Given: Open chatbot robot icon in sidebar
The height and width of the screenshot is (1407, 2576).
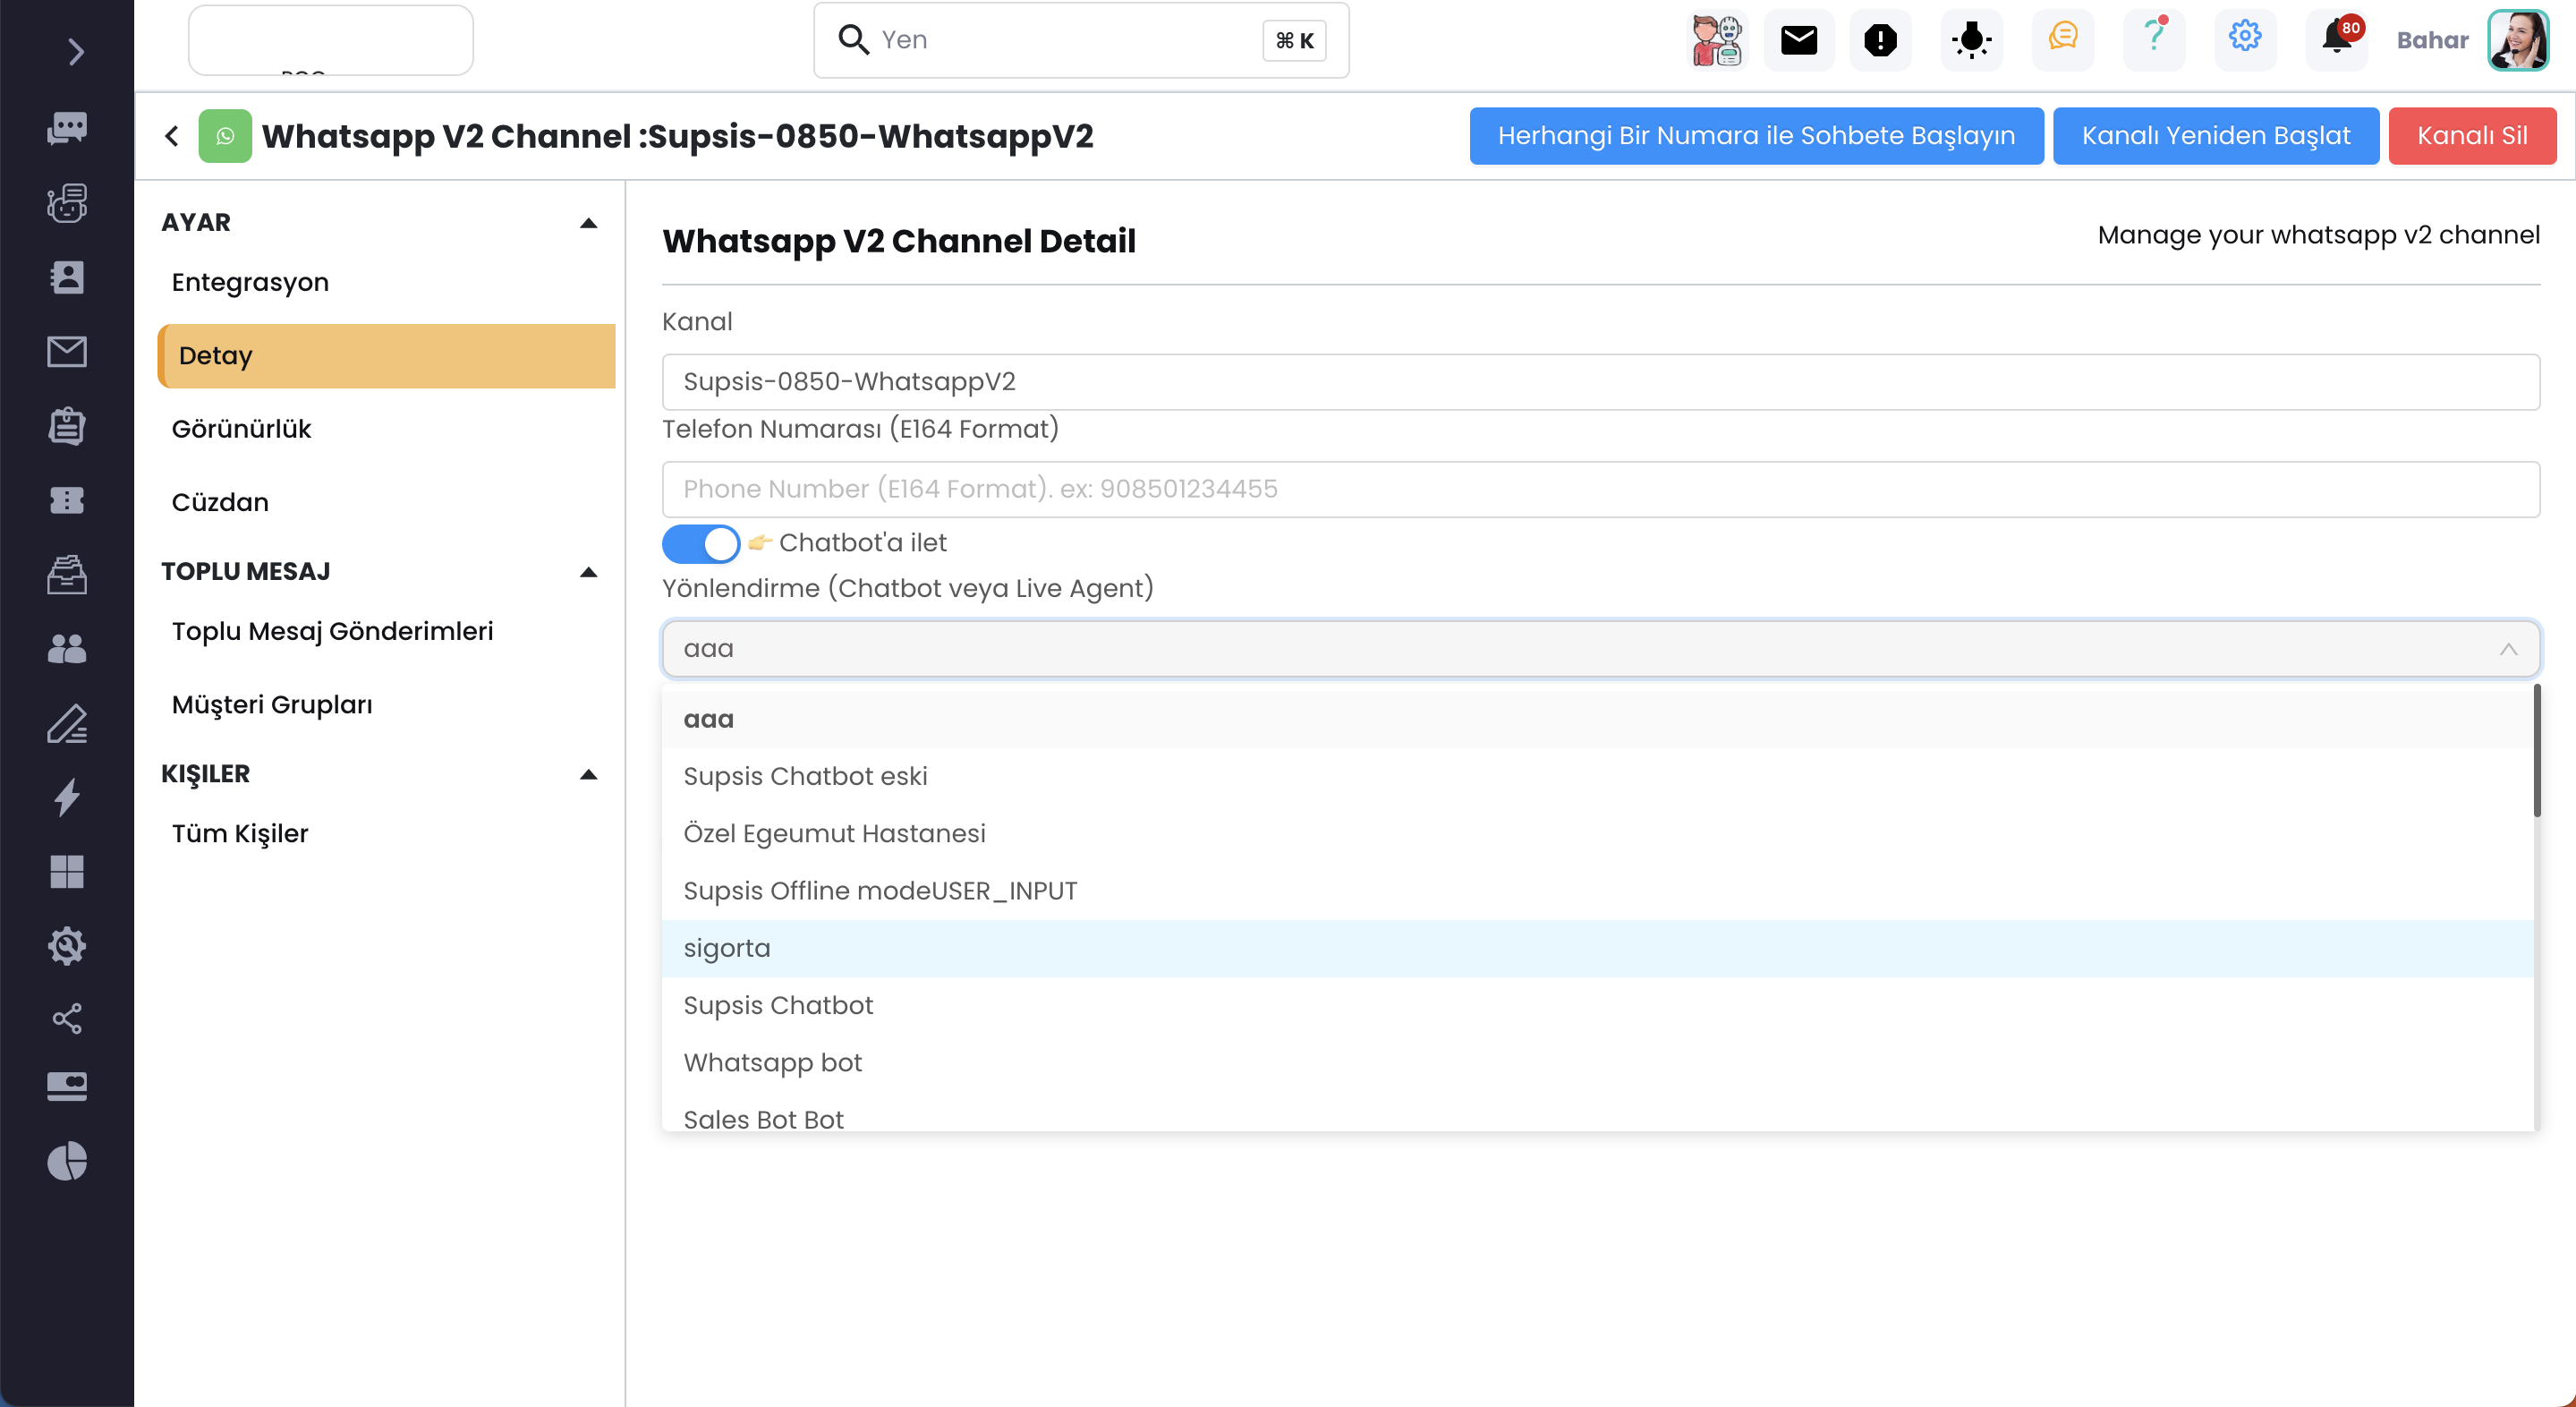Looking at the screenshot, I should (67, 203).
